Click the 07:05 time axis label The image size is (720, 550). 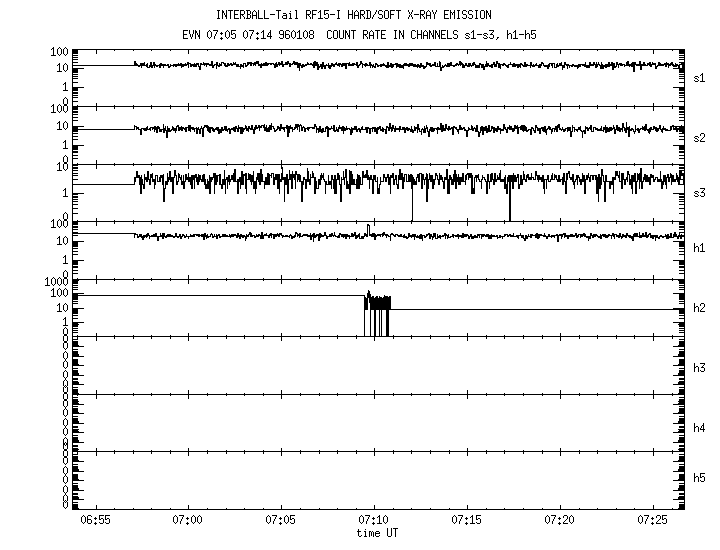280,521
